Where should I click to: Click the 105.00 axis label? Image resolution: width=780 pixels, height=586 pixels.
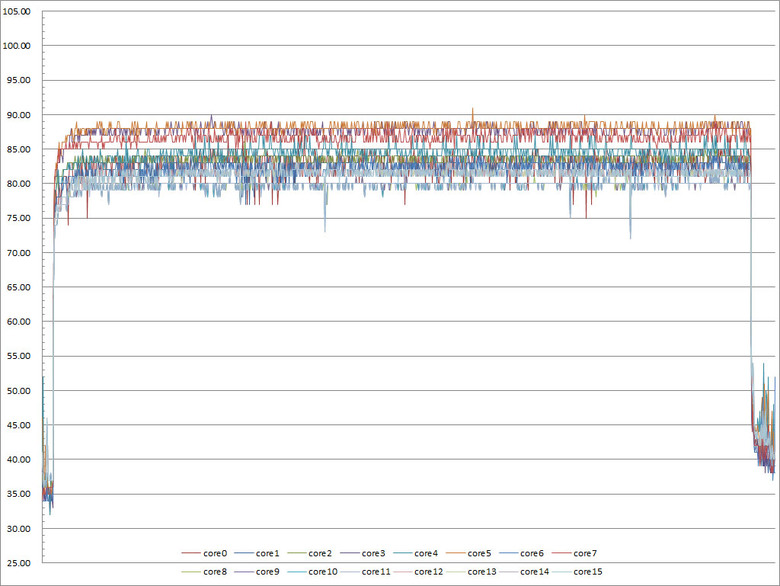click(16, 11)
